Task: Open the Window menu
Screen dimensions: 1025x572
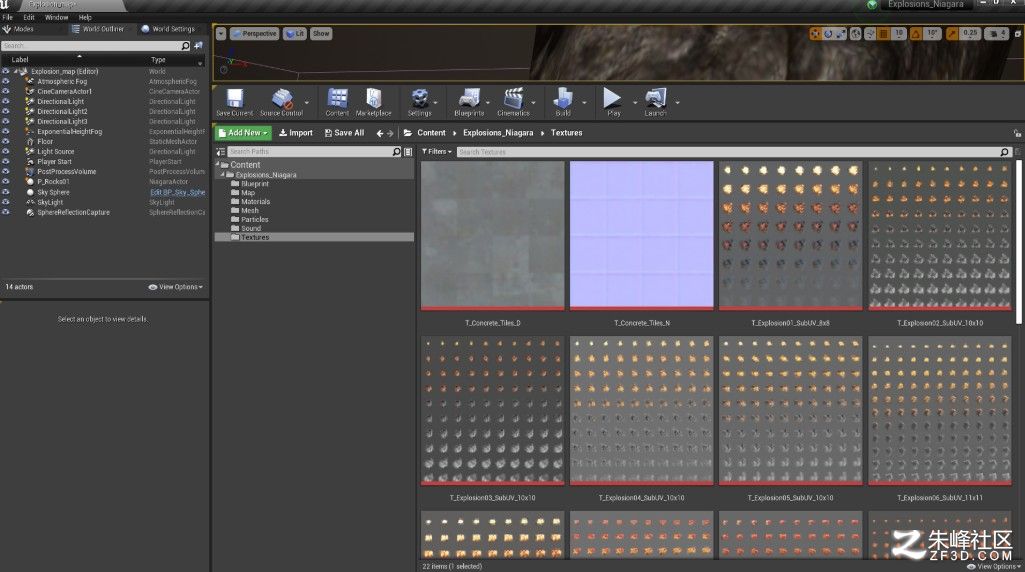Action: click(x=56, y=18)
